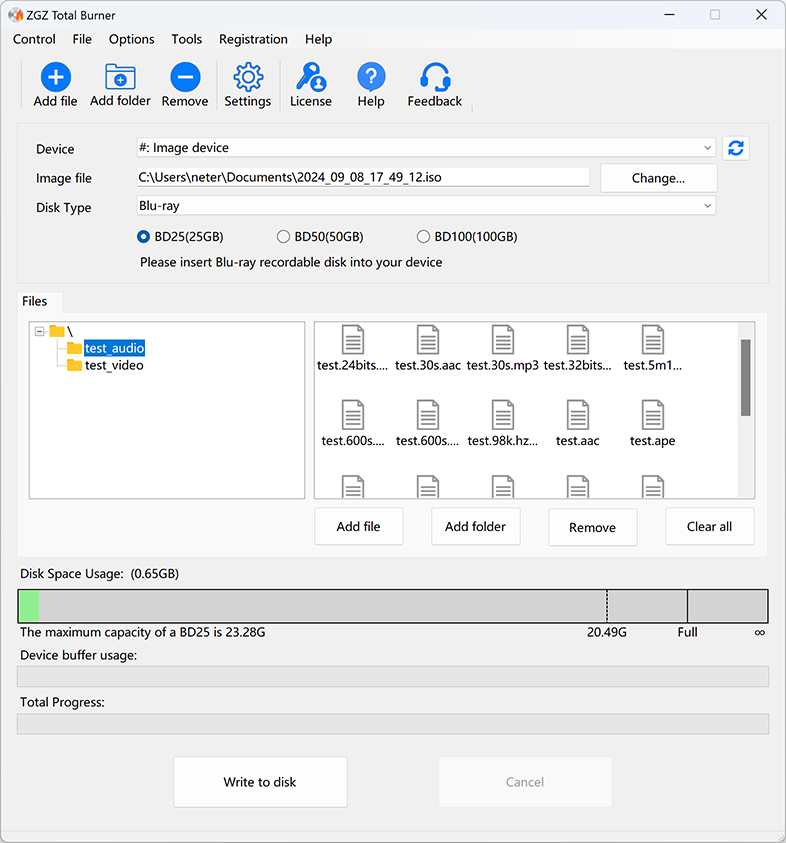This screenshot has width=786, height=843.
Task: Click the Image file path field
Action: click(363, 177)
